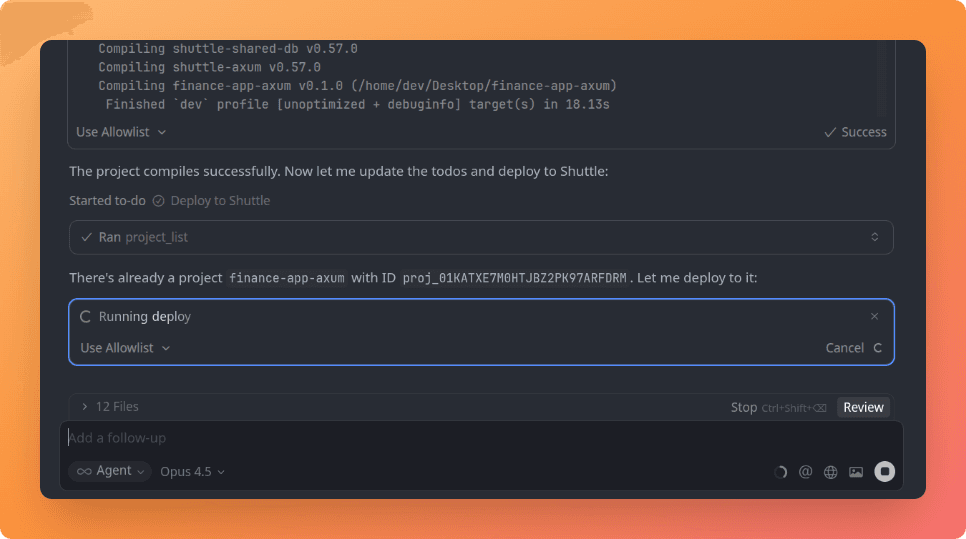Screen dimensions: 966x539
Task: Click the context usage ring icon
Action: click(780, 472)
